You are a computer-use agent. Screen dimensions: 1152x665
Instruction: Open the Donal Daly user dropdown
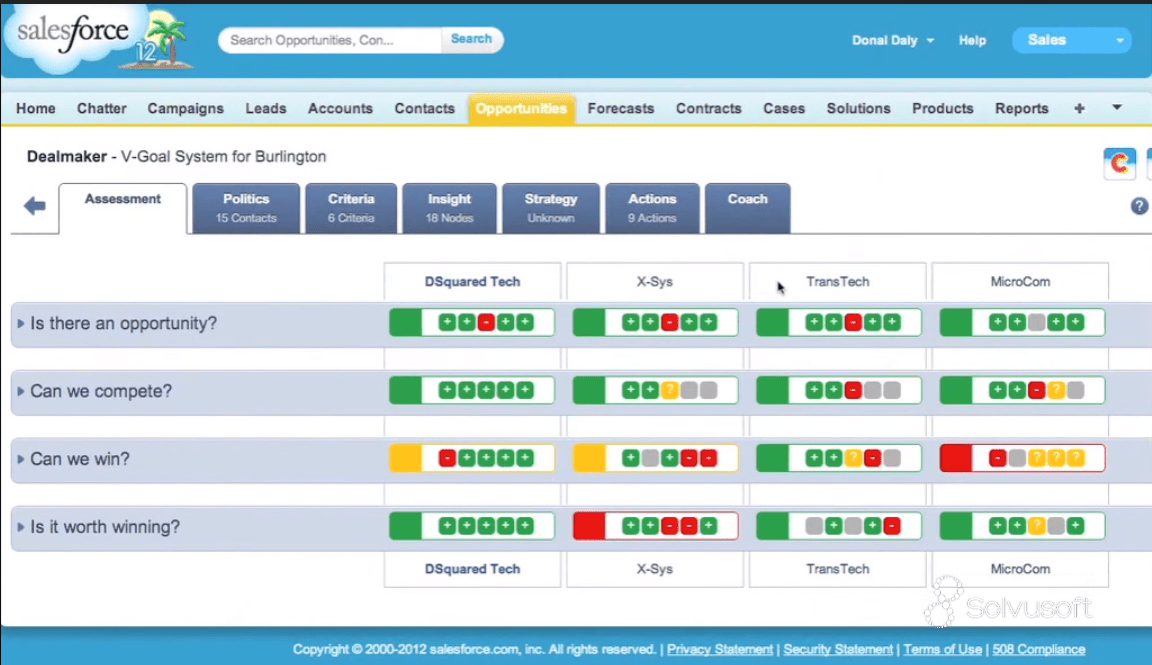(893, 40)
